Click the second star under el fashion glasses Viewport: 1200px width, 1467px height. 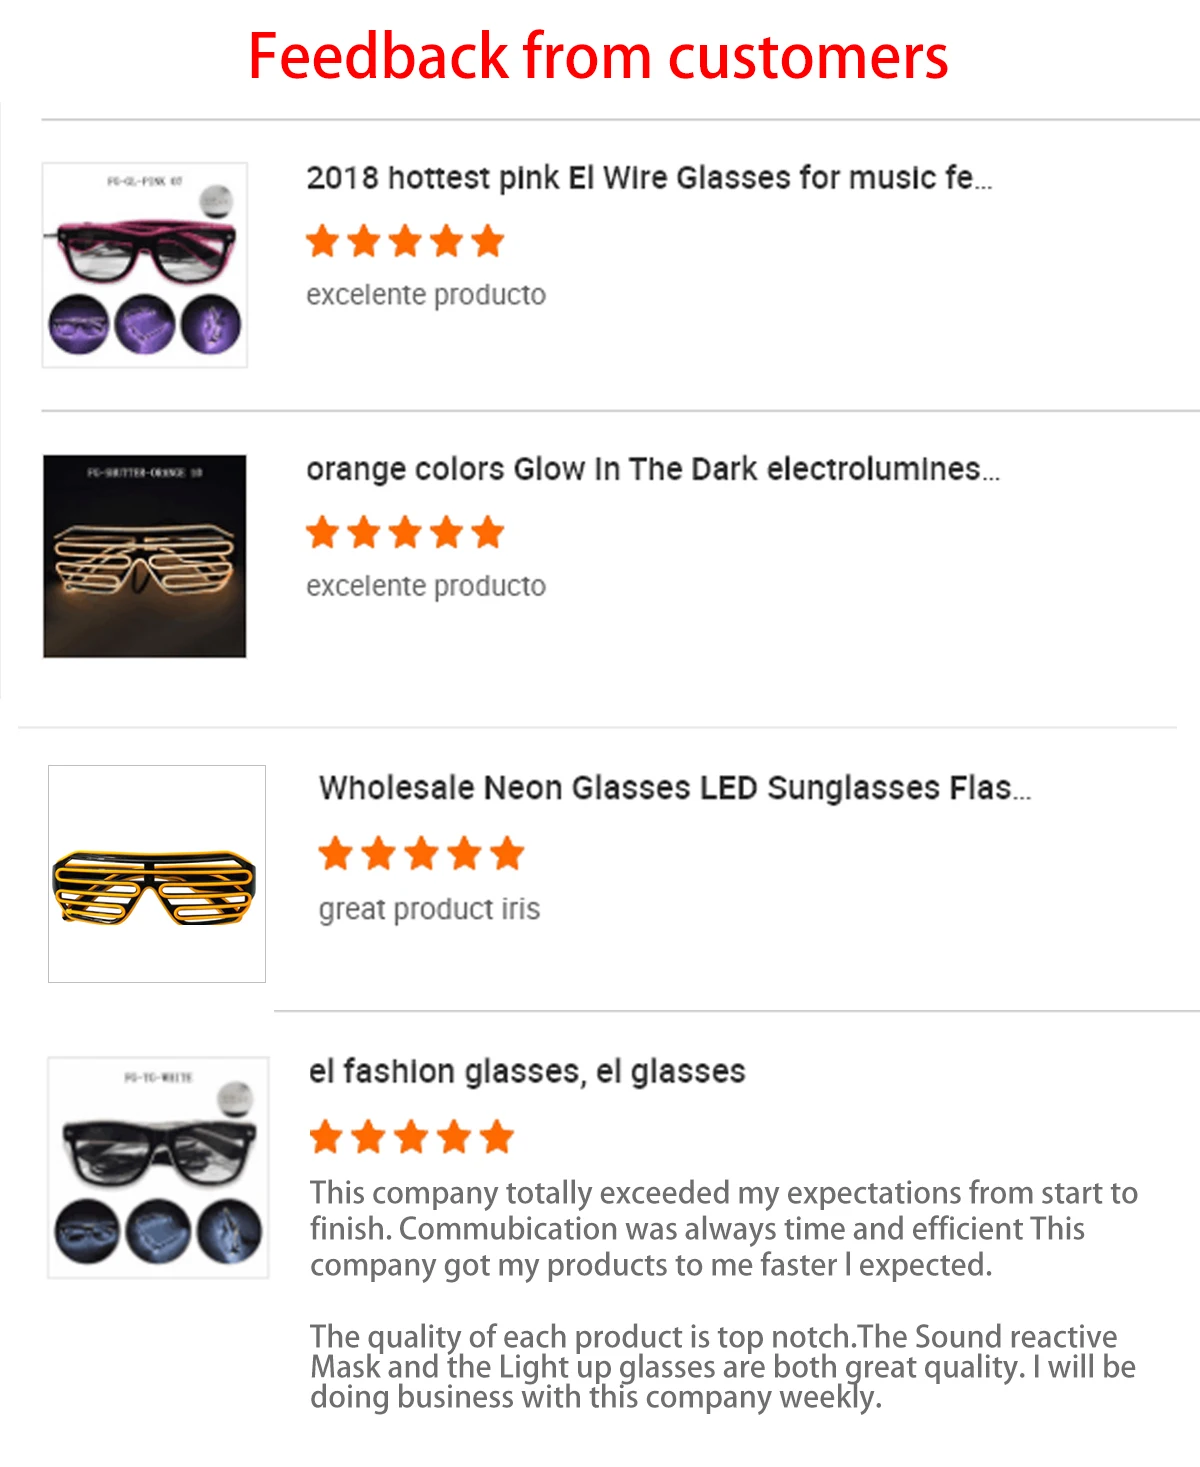(x=369, y=1137)
